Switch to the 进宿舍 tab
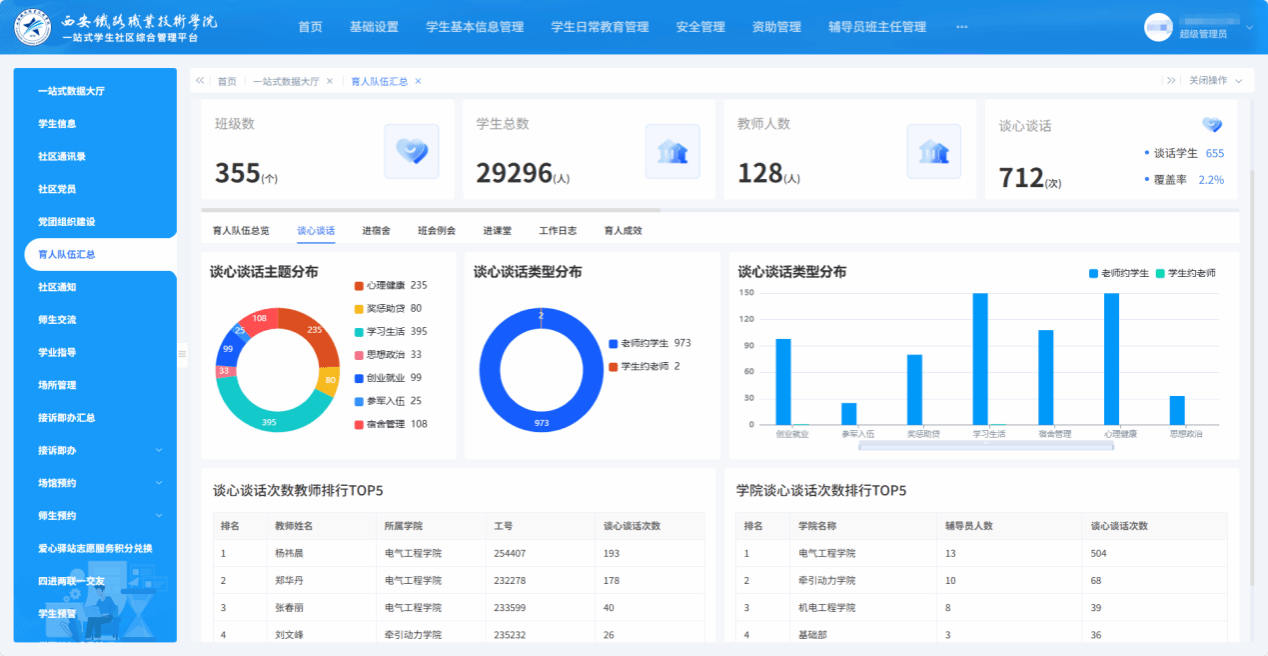 pyautogui.click(x=376, y=231)
